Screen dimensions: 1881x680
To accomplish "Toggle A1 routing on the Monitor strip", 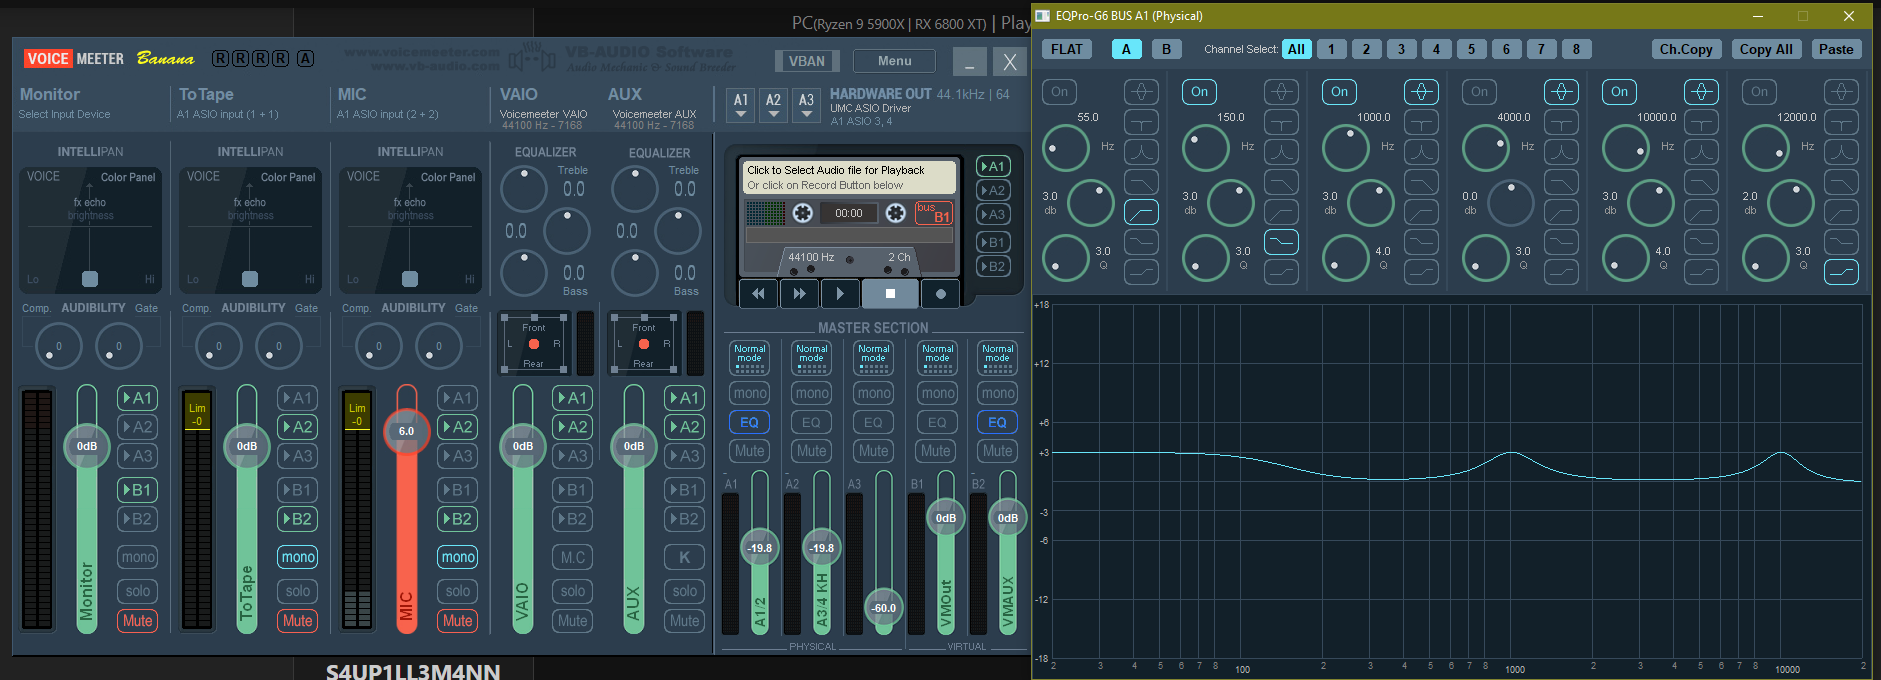I will [x=138, y=398].
